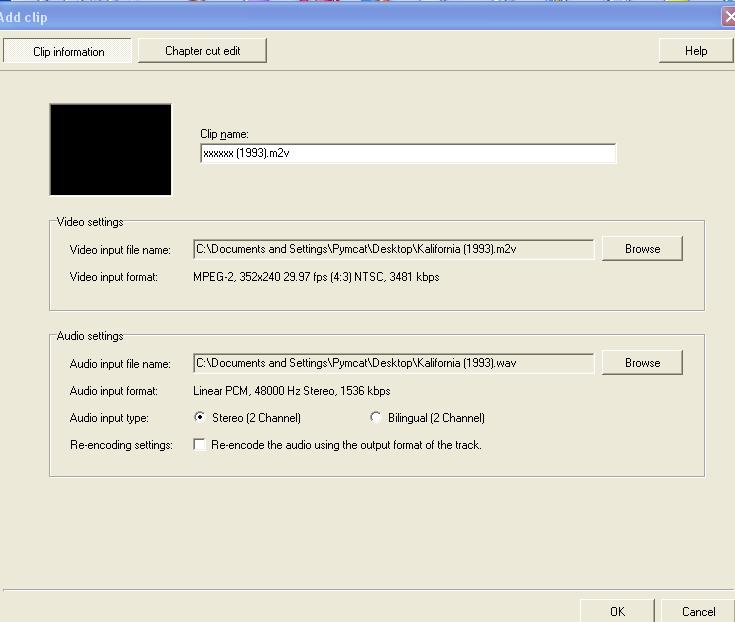Close the Add clip window
Viewport: 735px width, 622px height.
point(729,17)
